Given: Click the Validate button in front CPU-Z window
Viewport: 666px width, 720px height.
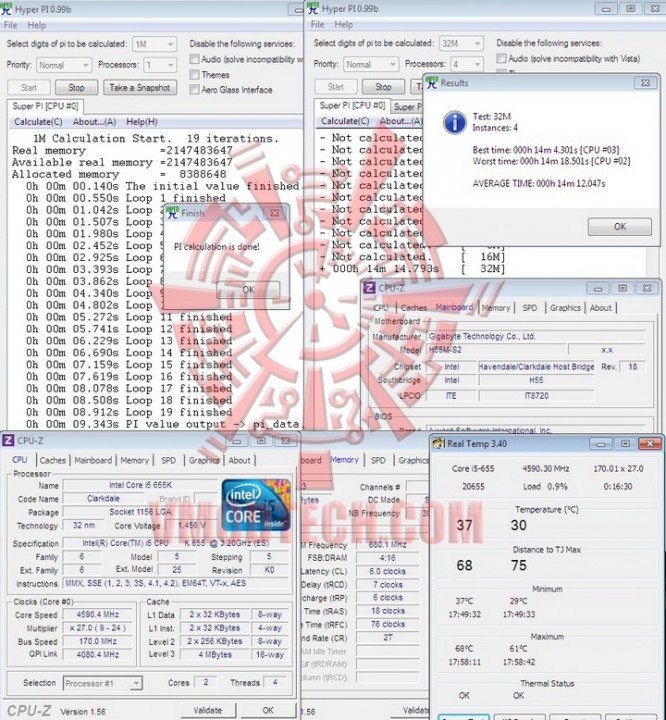Looking at the screenshot, I should (208, 710).
